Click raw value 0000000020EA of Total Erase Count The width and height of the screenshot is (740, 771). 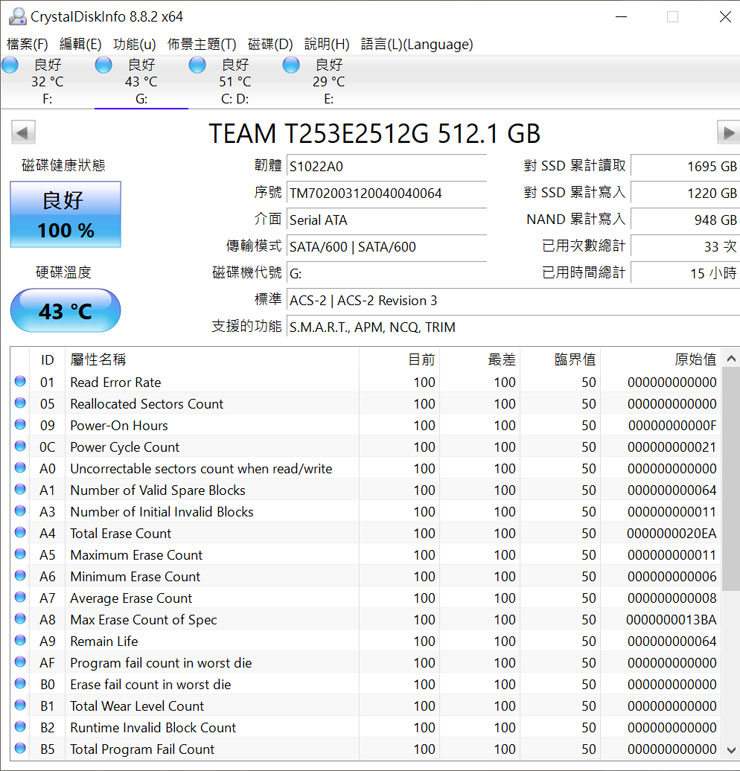(671, 534)
